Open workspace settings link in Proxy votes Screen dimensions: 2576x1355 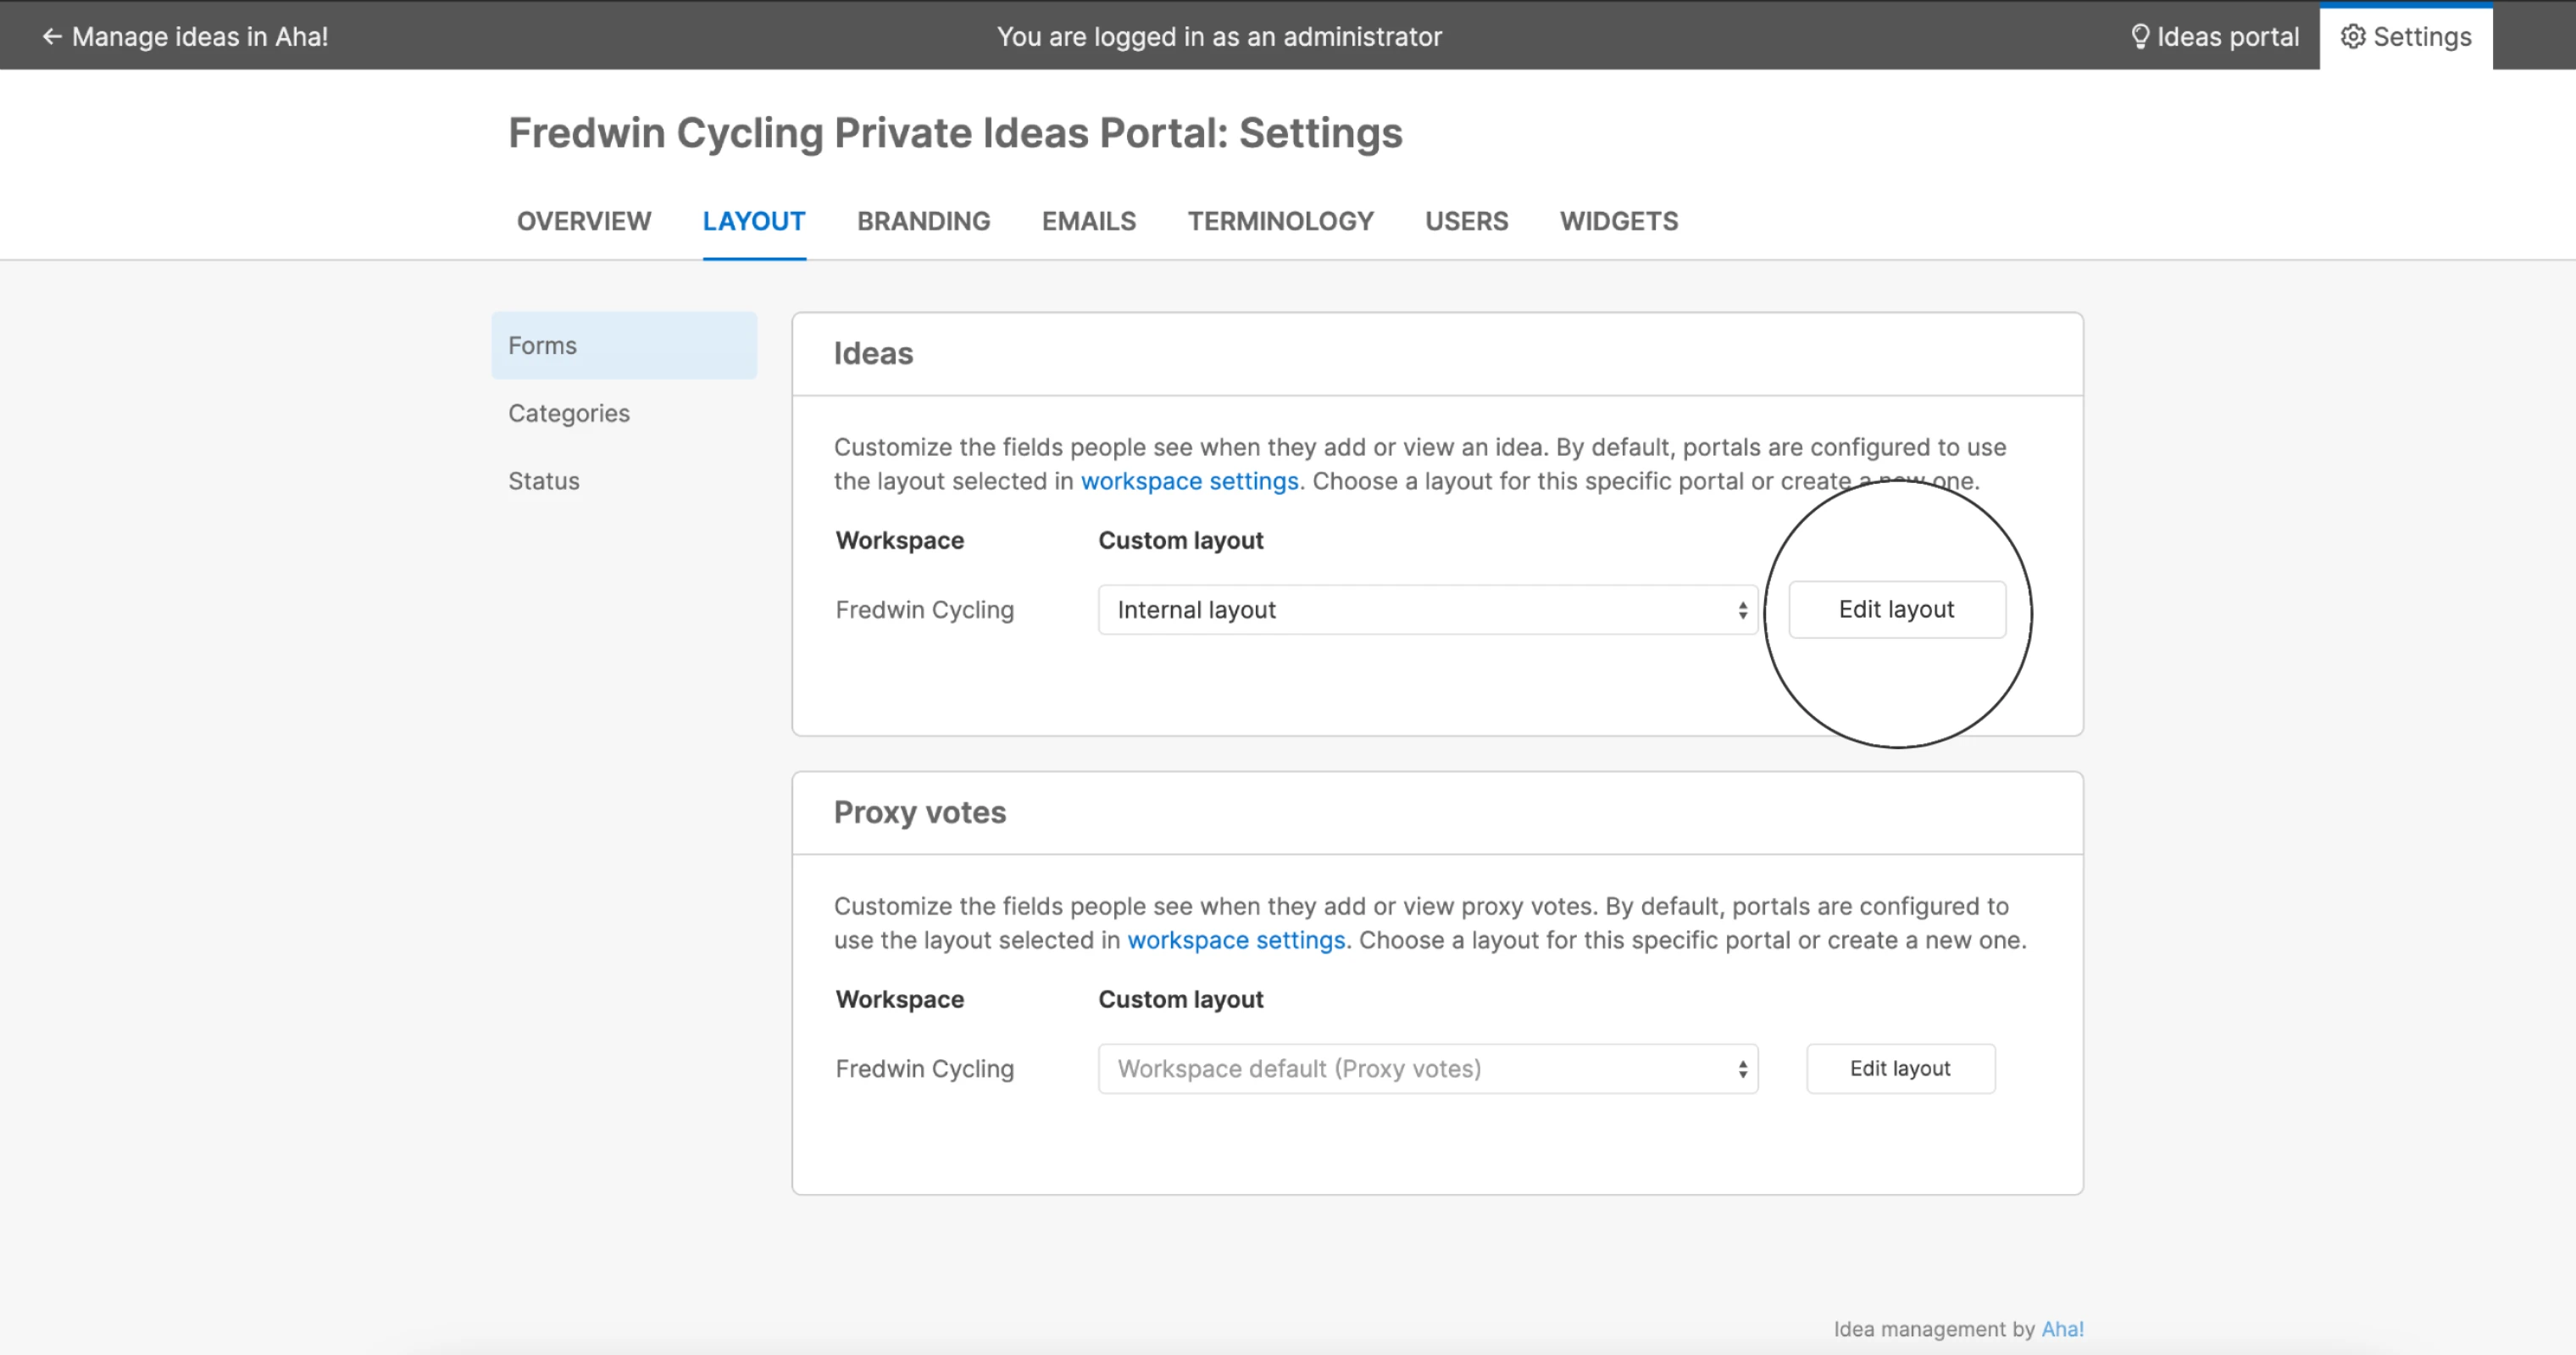coord(1236,940)
